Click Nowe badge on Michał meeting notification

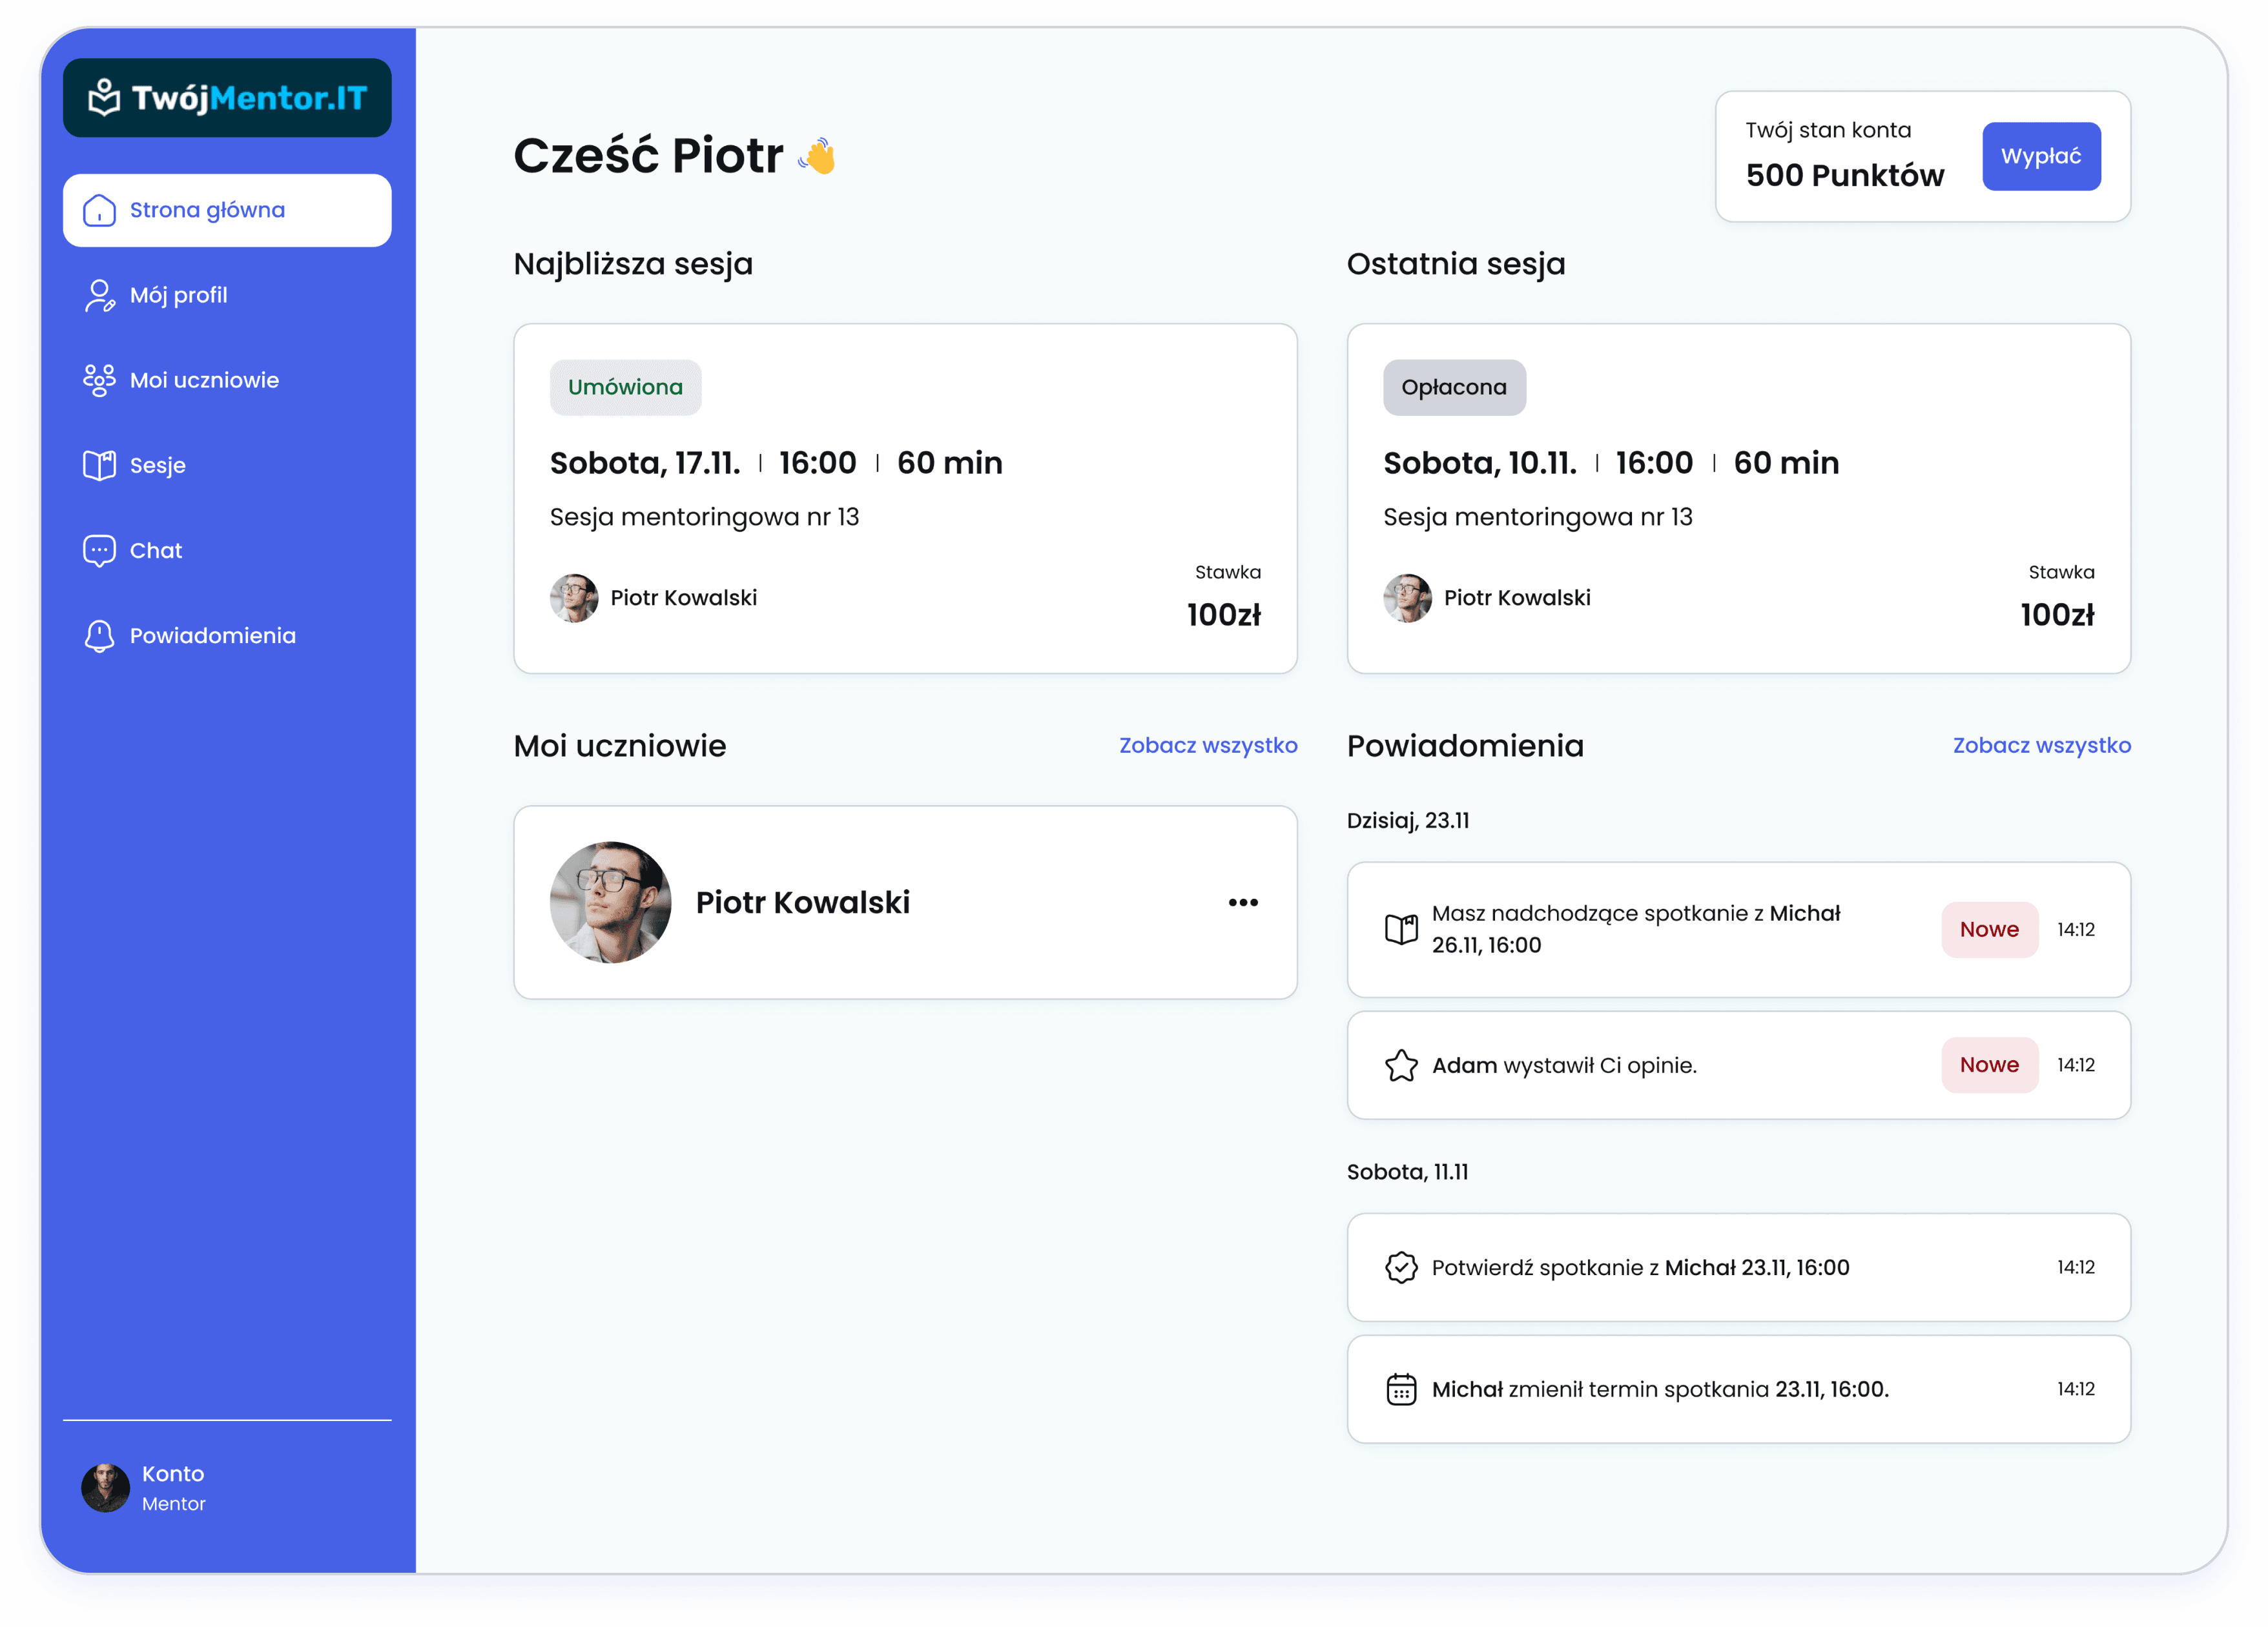point(1989,930)
